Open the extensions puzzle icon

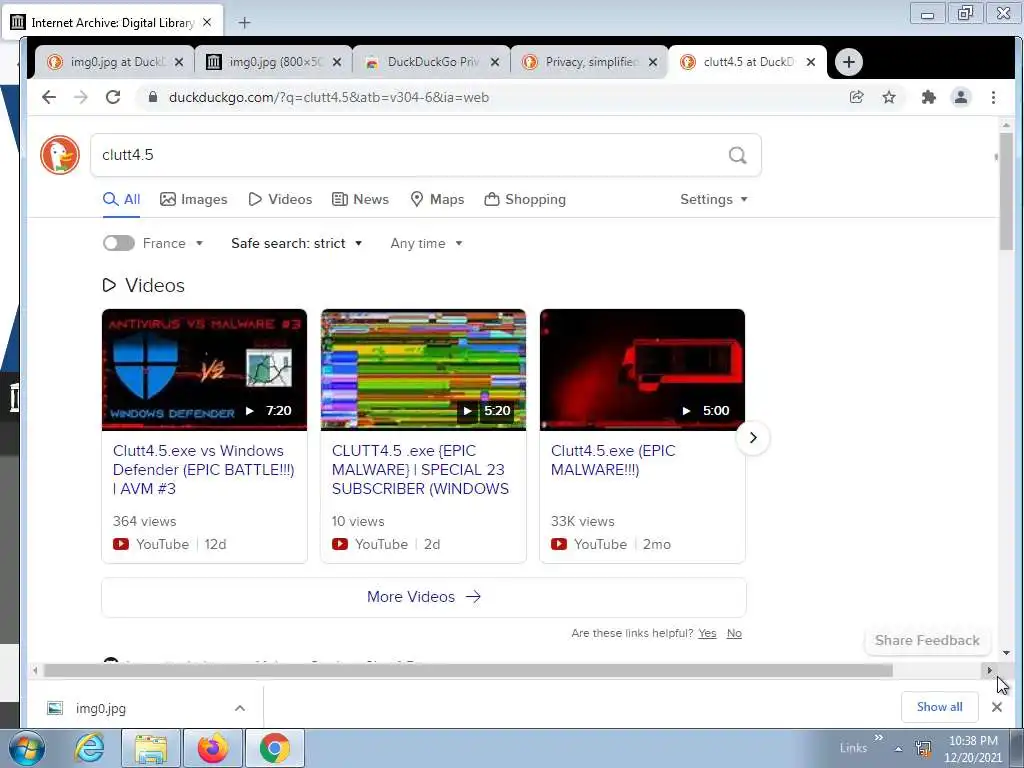(x=928, y=97)
